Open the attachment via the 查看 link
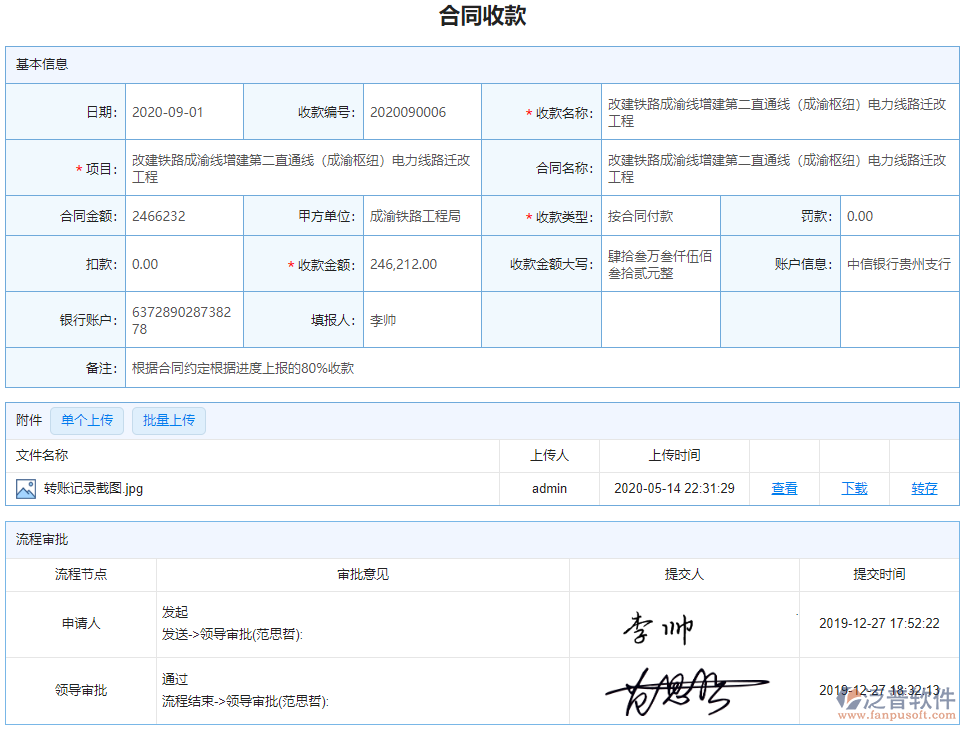 784,488
